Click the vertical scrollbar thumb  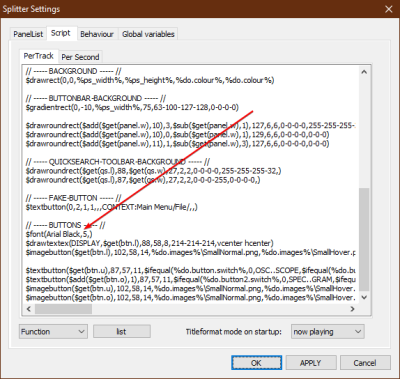tap(364, 239)
